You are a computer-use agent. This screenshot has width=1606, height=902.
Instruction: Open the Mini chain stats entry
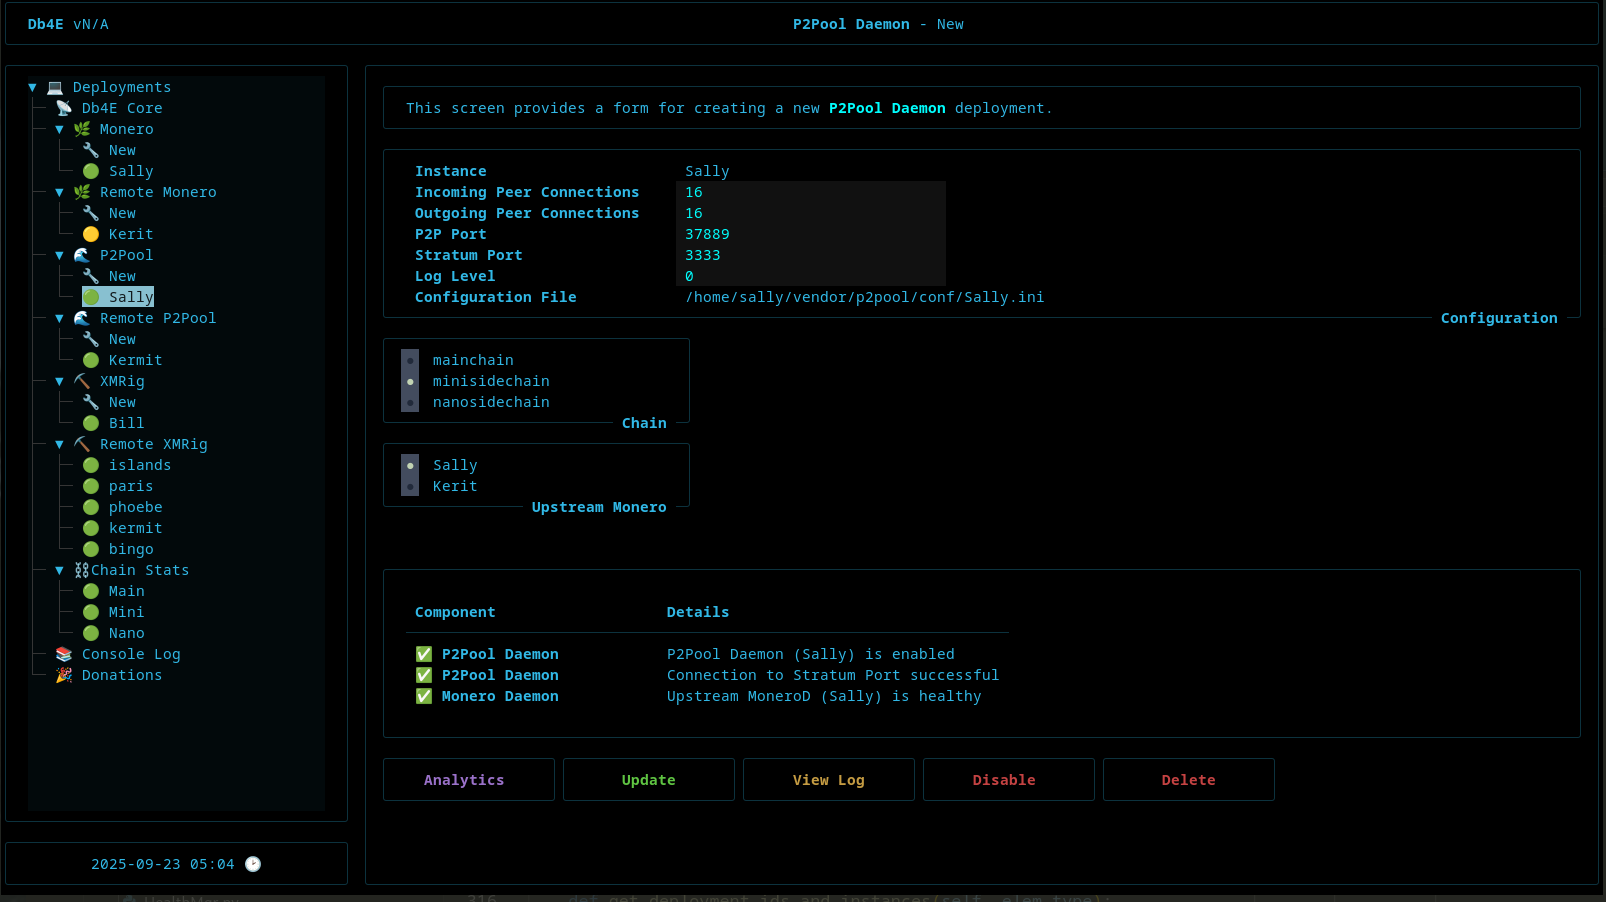[126, 612]
